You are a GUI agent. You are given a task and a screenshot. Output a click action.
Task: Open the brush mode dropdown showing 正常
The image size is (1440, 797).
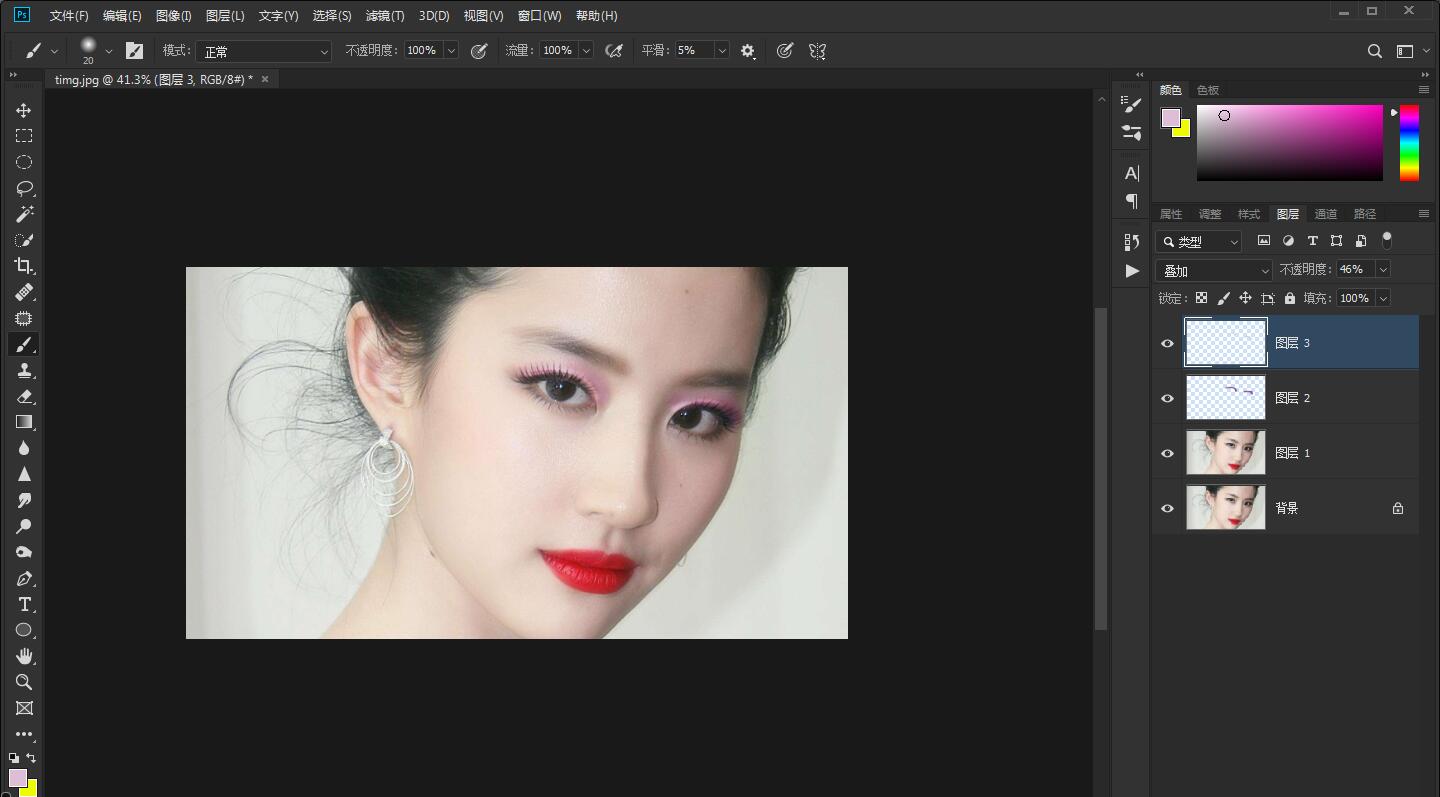(263, 50)
